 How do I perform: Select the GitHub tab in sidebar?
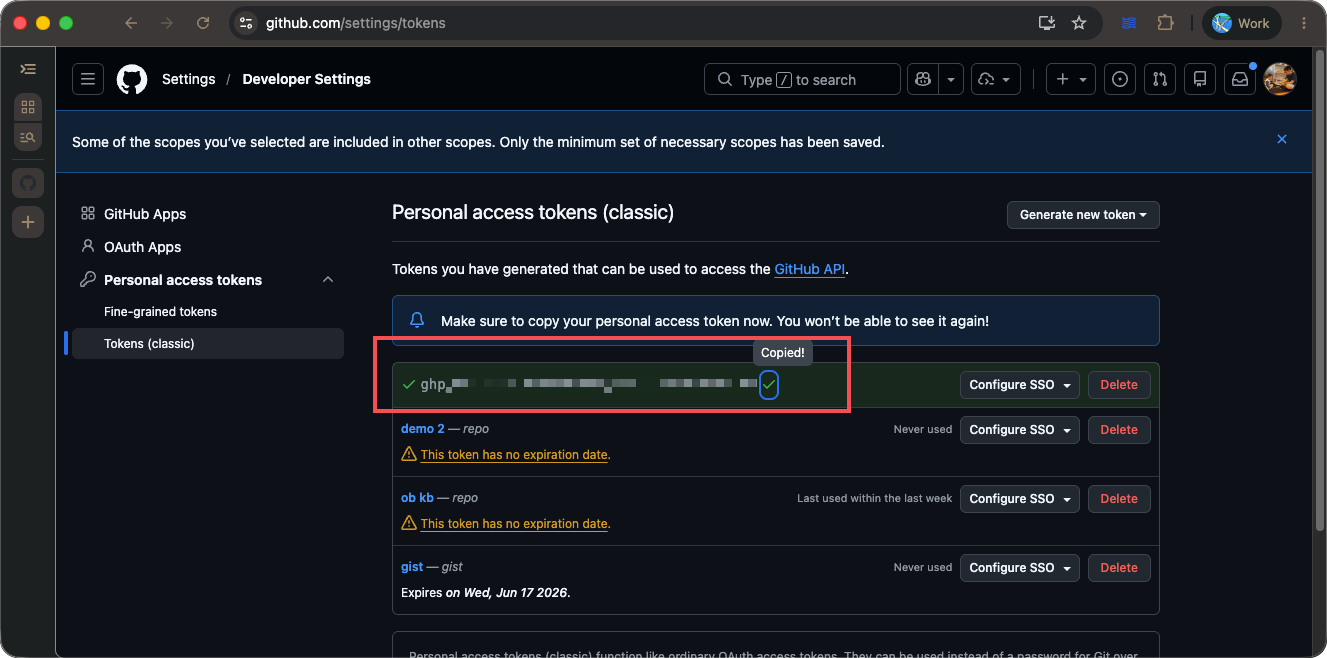click(28, 183)
